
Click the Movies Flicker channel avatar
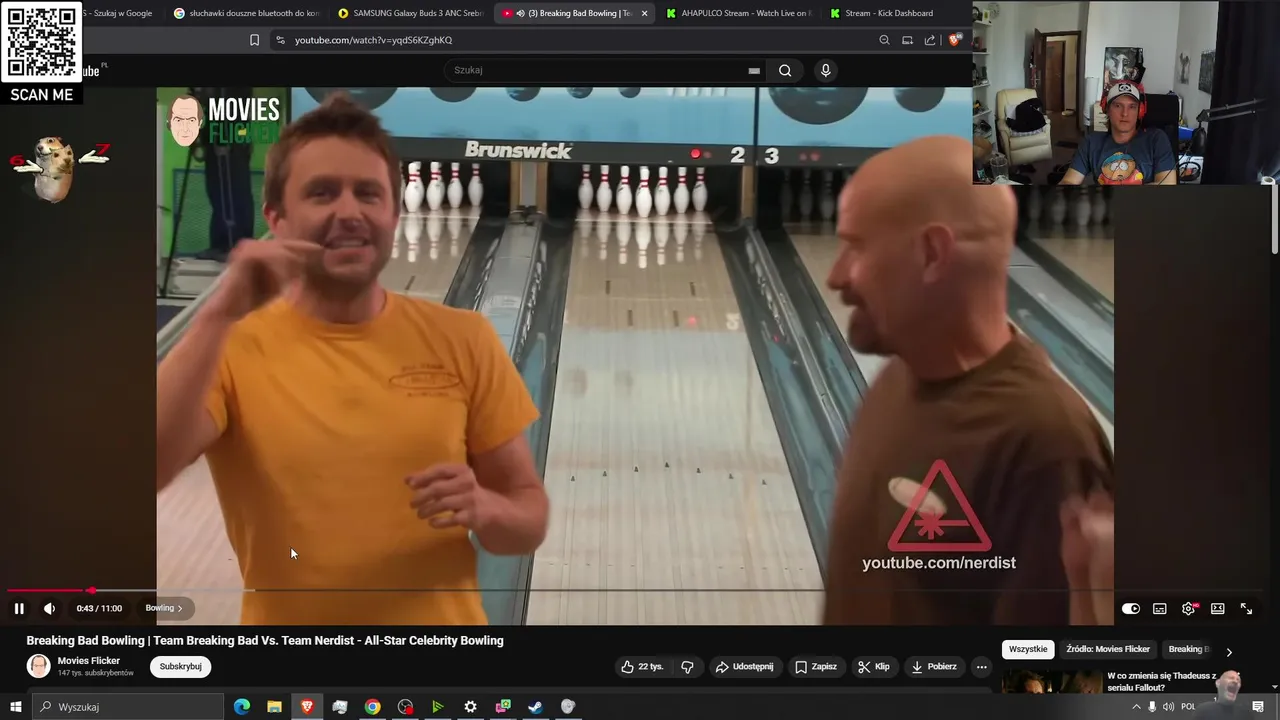(38, 666)
